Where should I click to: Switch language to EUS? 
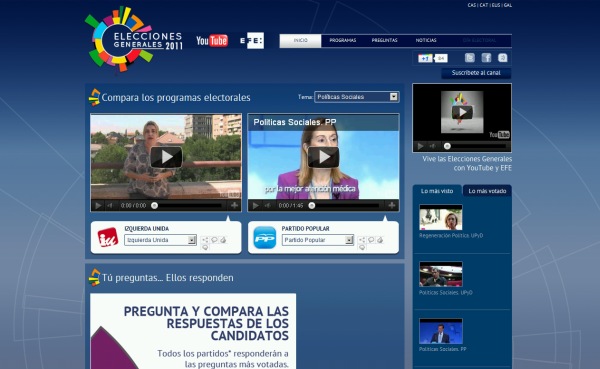(496, 5)
